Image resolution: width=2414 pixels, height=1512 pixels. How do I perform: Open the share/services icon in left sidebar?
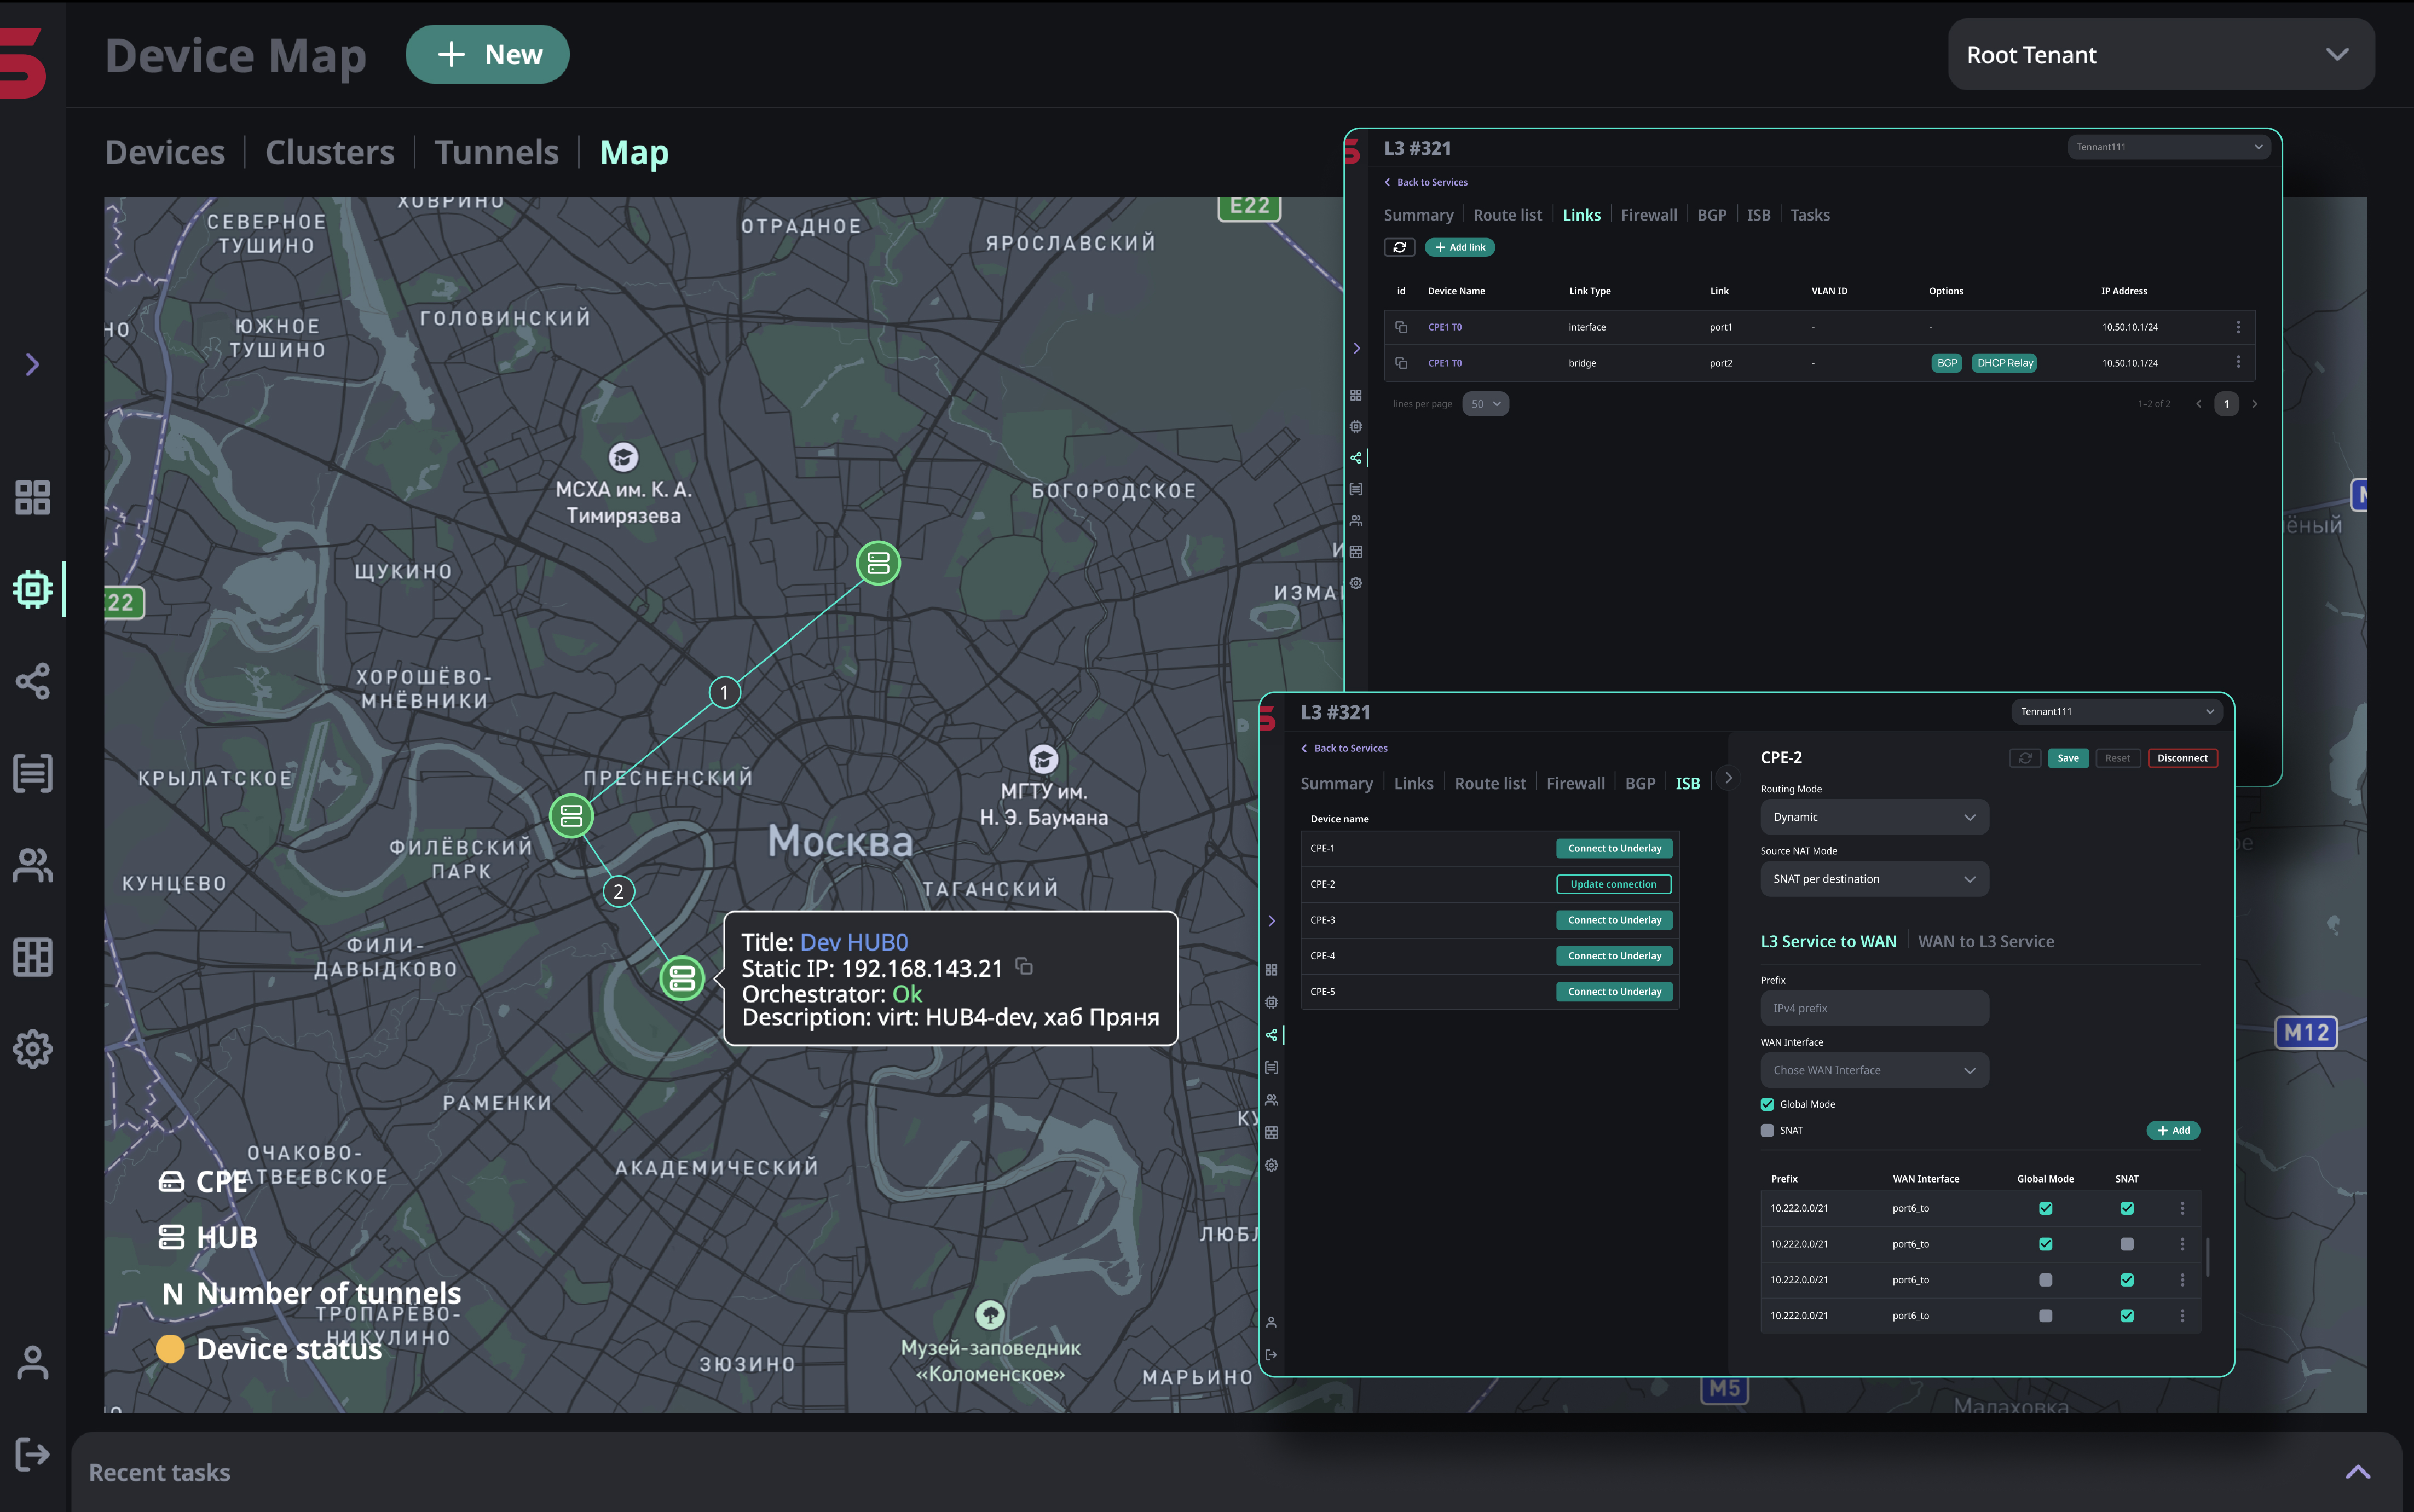32,681
